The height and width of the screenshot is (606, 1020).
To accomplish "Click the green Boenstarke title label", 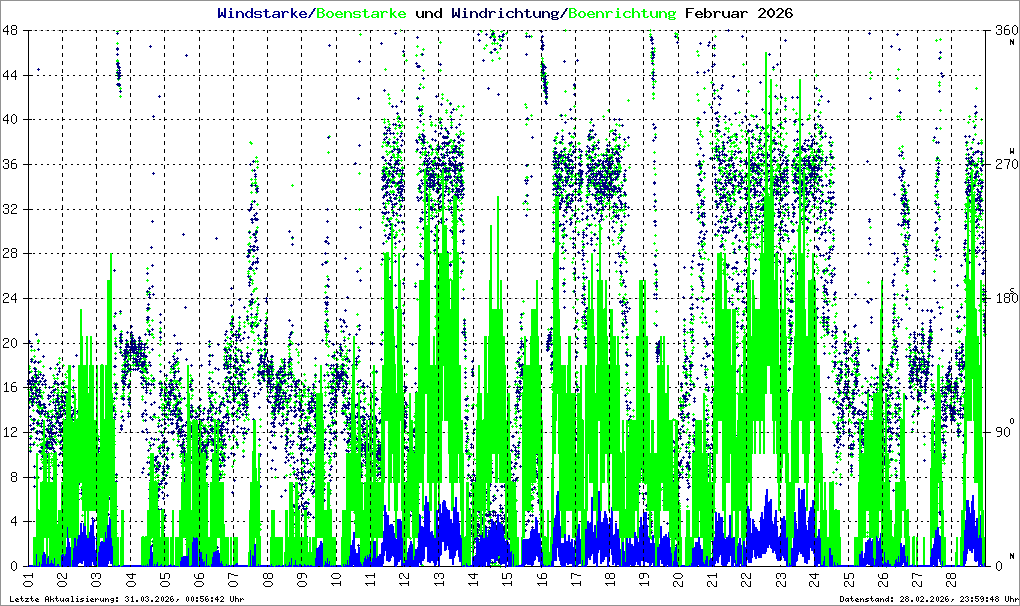I will click(x=361, y=13).
